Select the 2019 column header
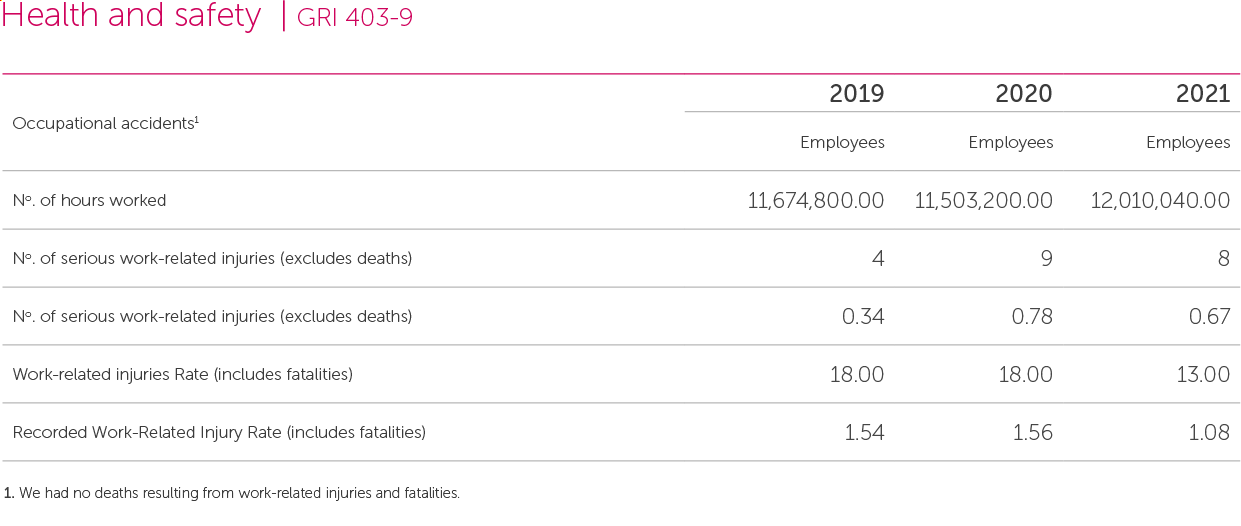This screenshot has width=1241, height=526. pyautogui.click(x=857, y=94)
